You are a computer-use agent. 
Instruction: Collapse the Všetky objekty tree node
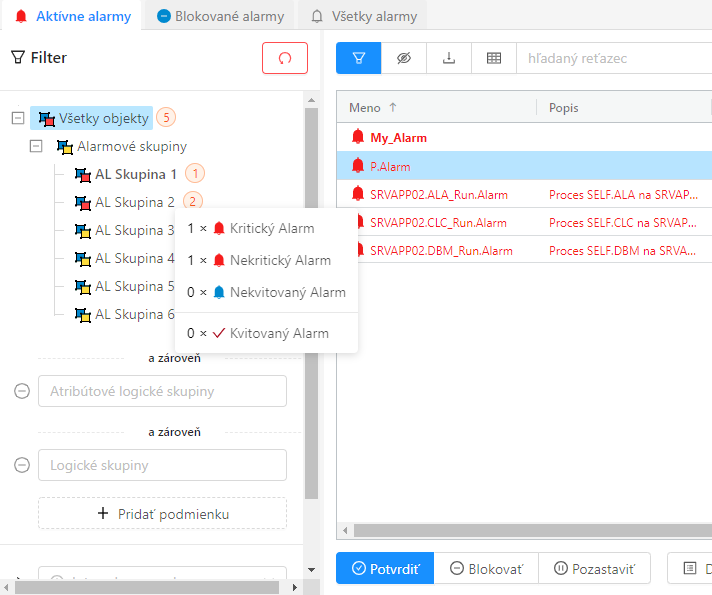[x=17, y=118]
